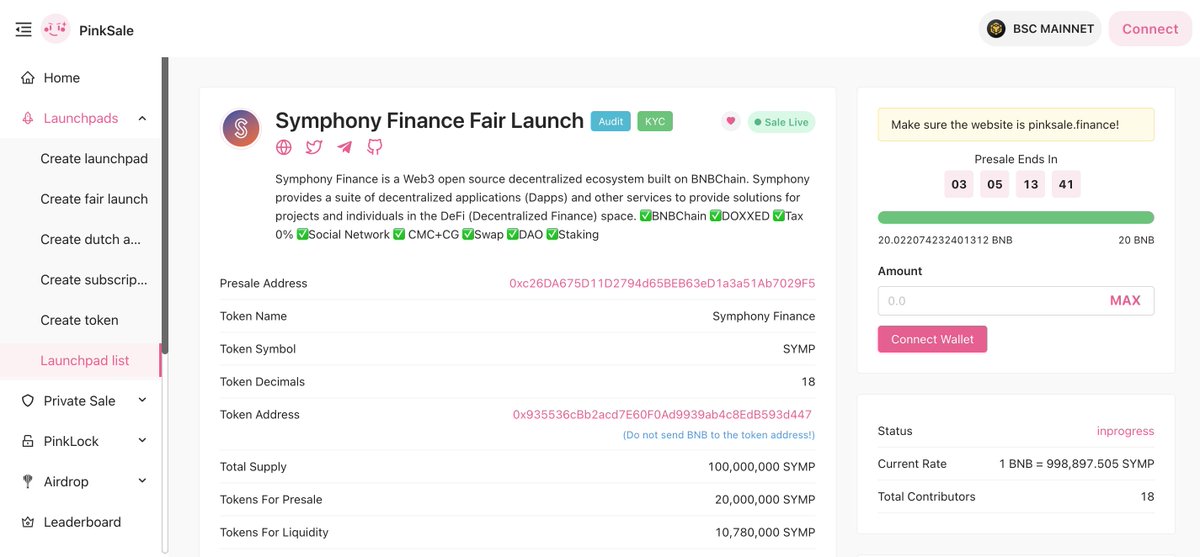Open the project Twitter icon
1200x557 pixels.
[314, 147]
